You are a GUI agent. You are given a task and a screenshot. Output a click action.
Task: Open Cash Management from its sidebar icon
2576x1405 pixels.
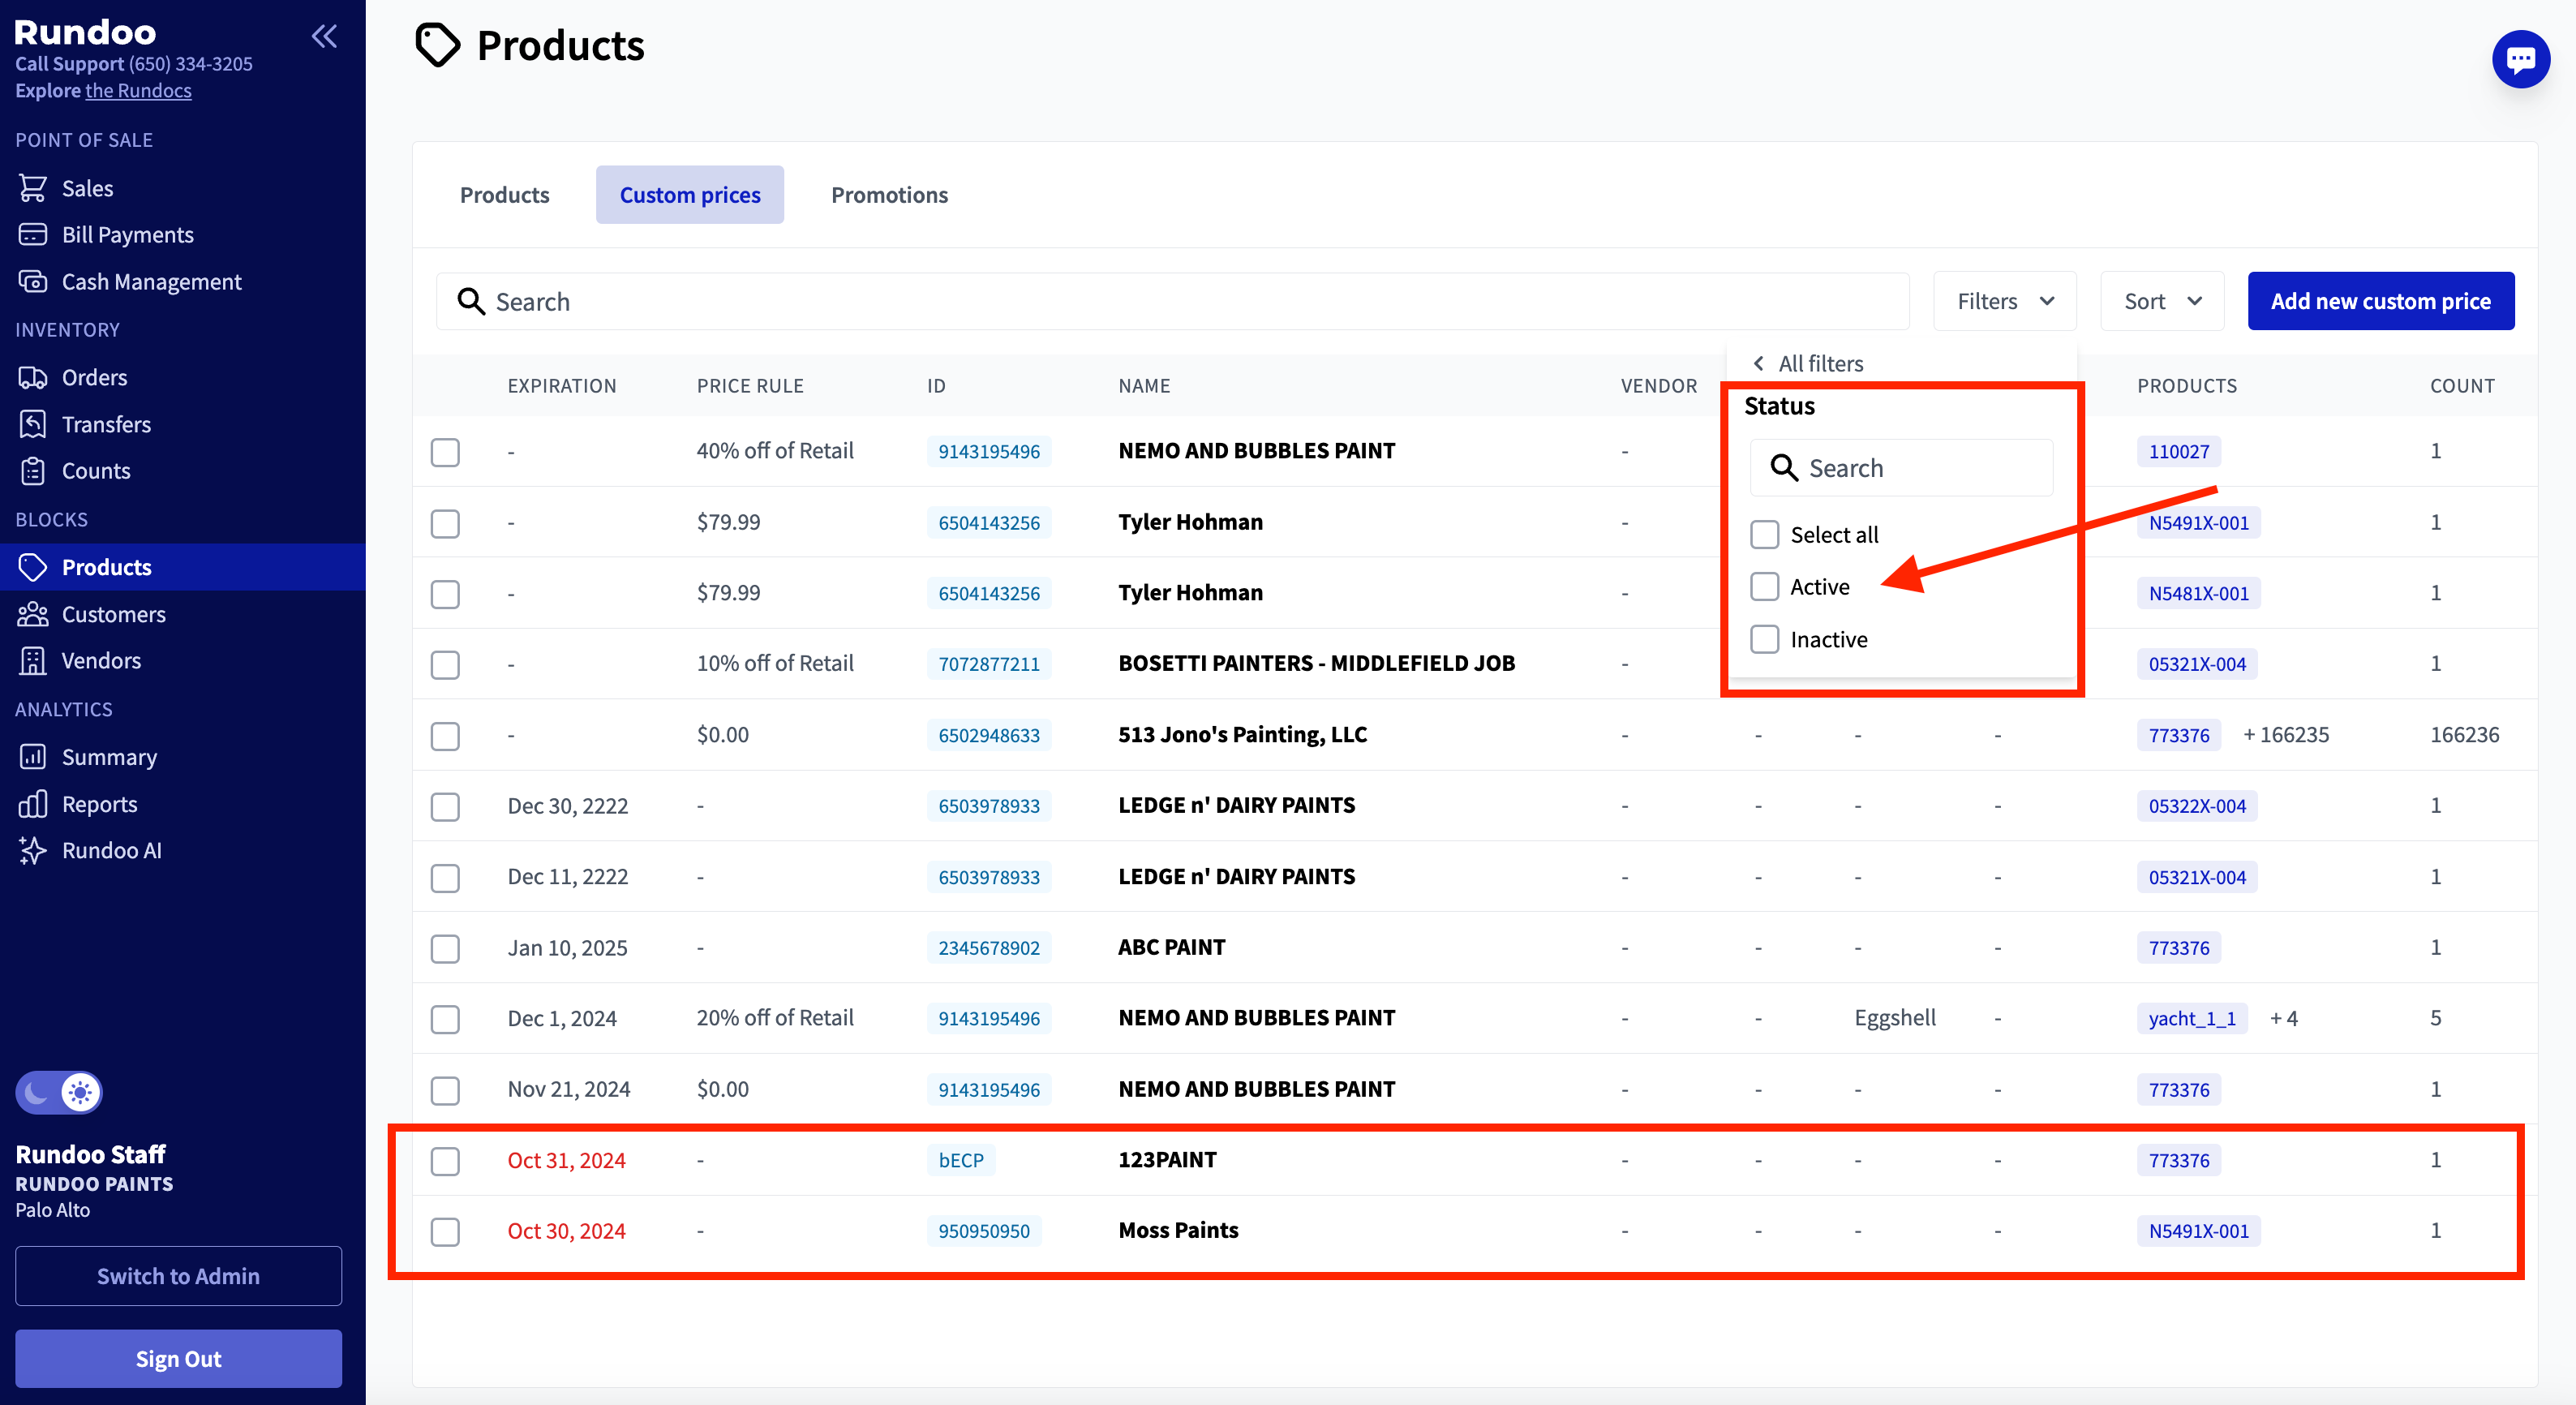coord(33,282)
